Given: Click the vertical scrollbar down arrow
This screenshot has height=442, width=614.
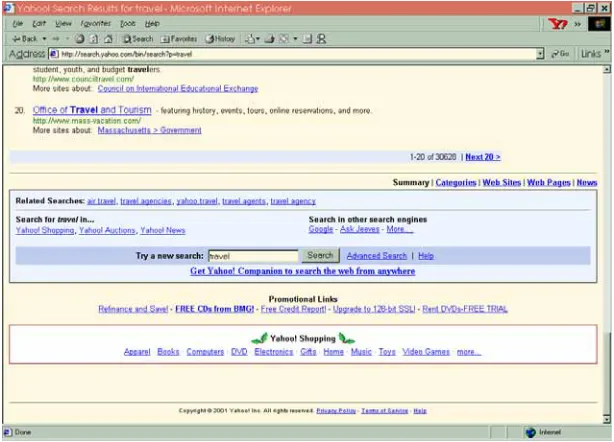Looking at the screenshot, I should click(607, 419).
